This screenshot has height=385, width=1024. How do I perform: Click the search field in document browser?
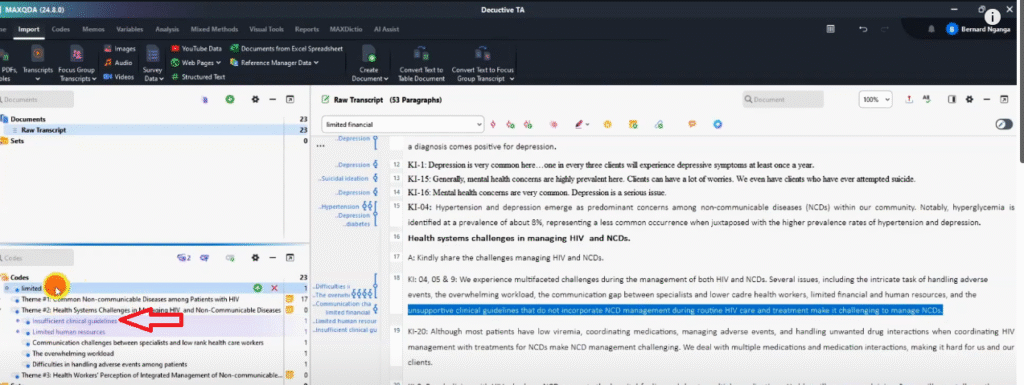[x=783, y=100]
